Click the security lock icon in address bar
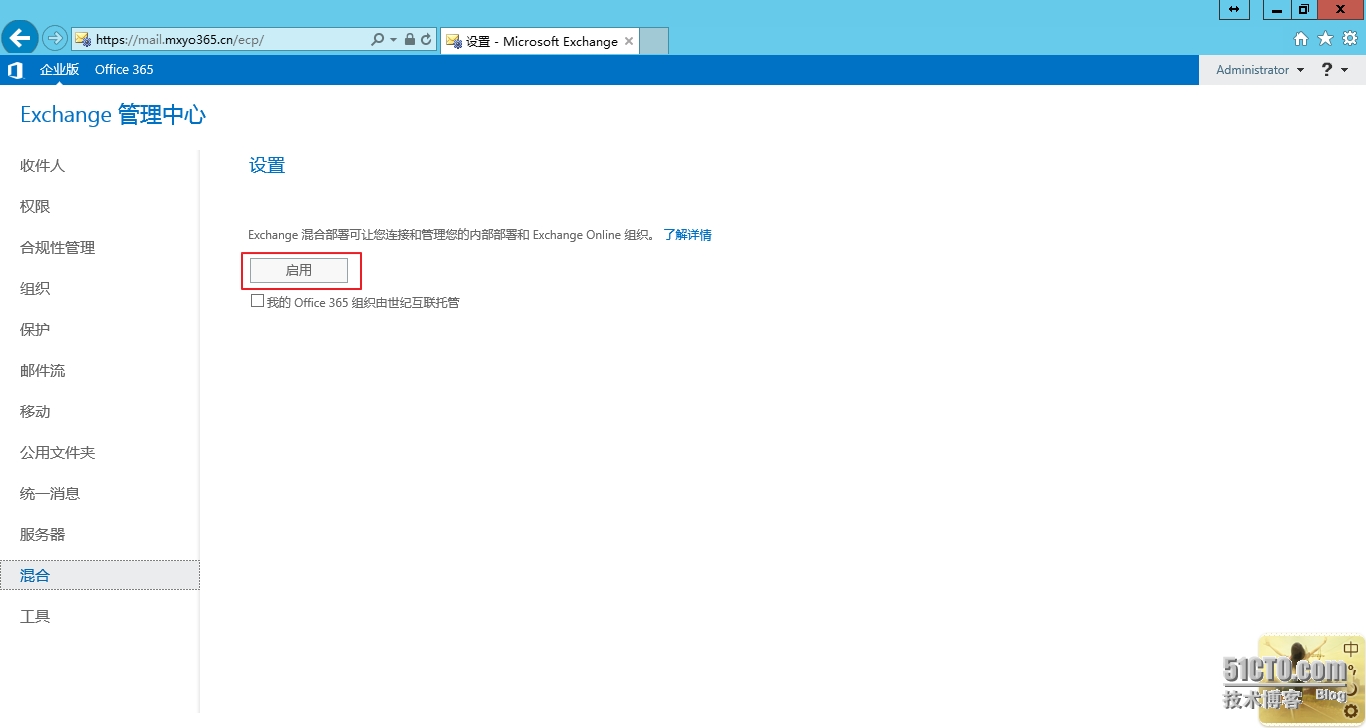Screen dimensions: 1366x728 click(410, 40)
